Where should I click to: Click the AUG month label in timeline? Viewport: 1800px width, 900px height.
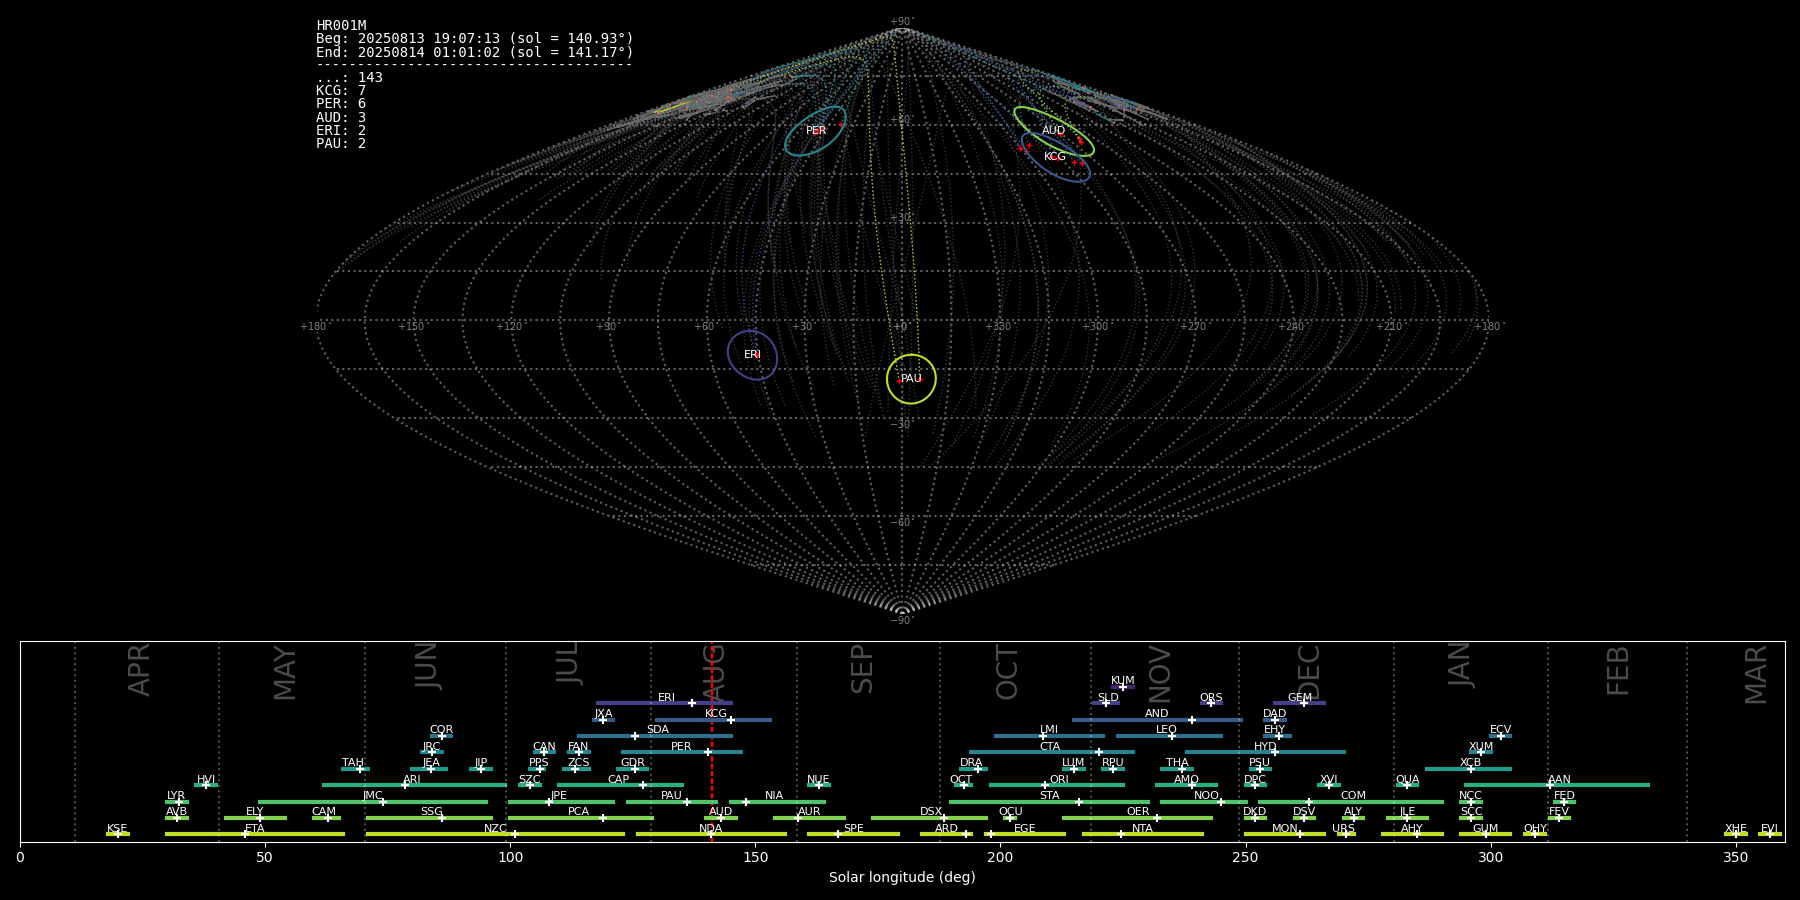pyautogui.click(x=714, y=671)
